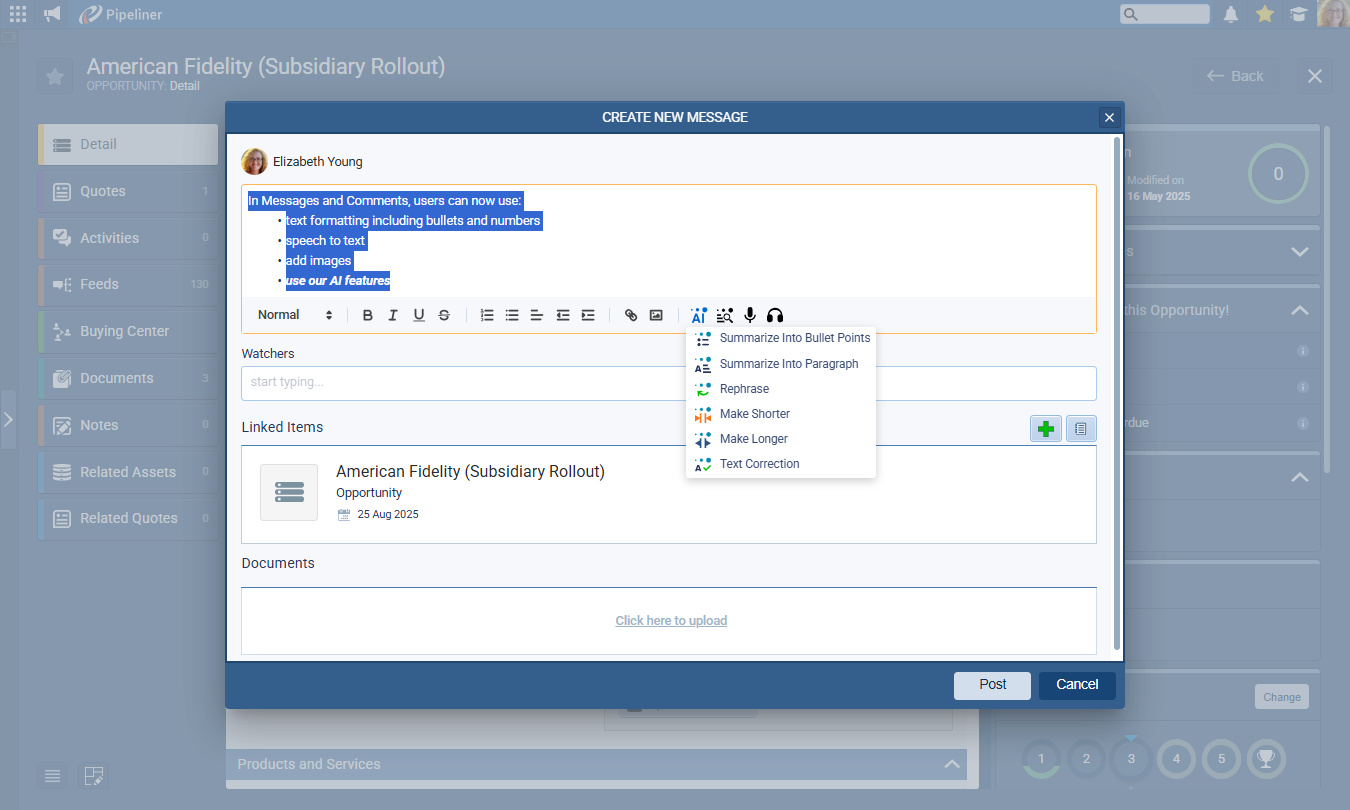Open the Buying Center tab
1350x810 pixels.
click(128, 331)
